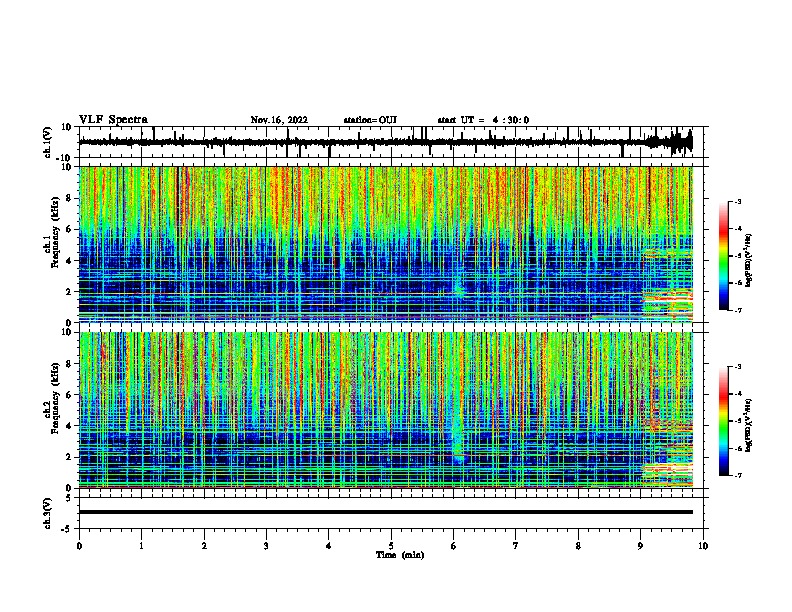
Task: Click time axis tick label "4"
Action: click(329, 546)
